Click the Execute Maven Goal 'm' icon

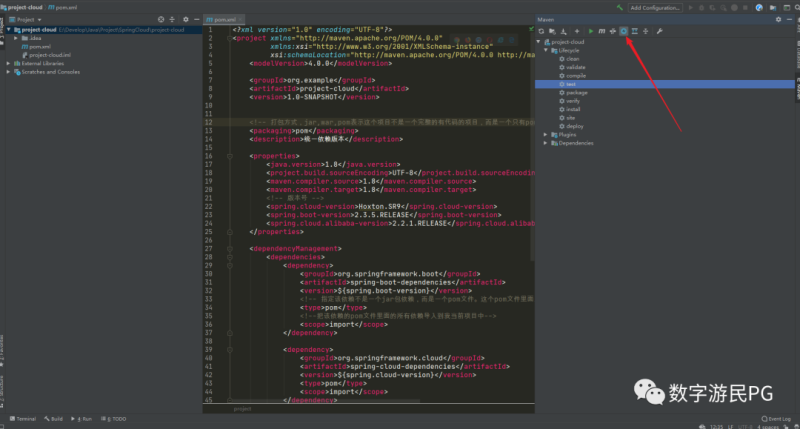coord(601,31)
